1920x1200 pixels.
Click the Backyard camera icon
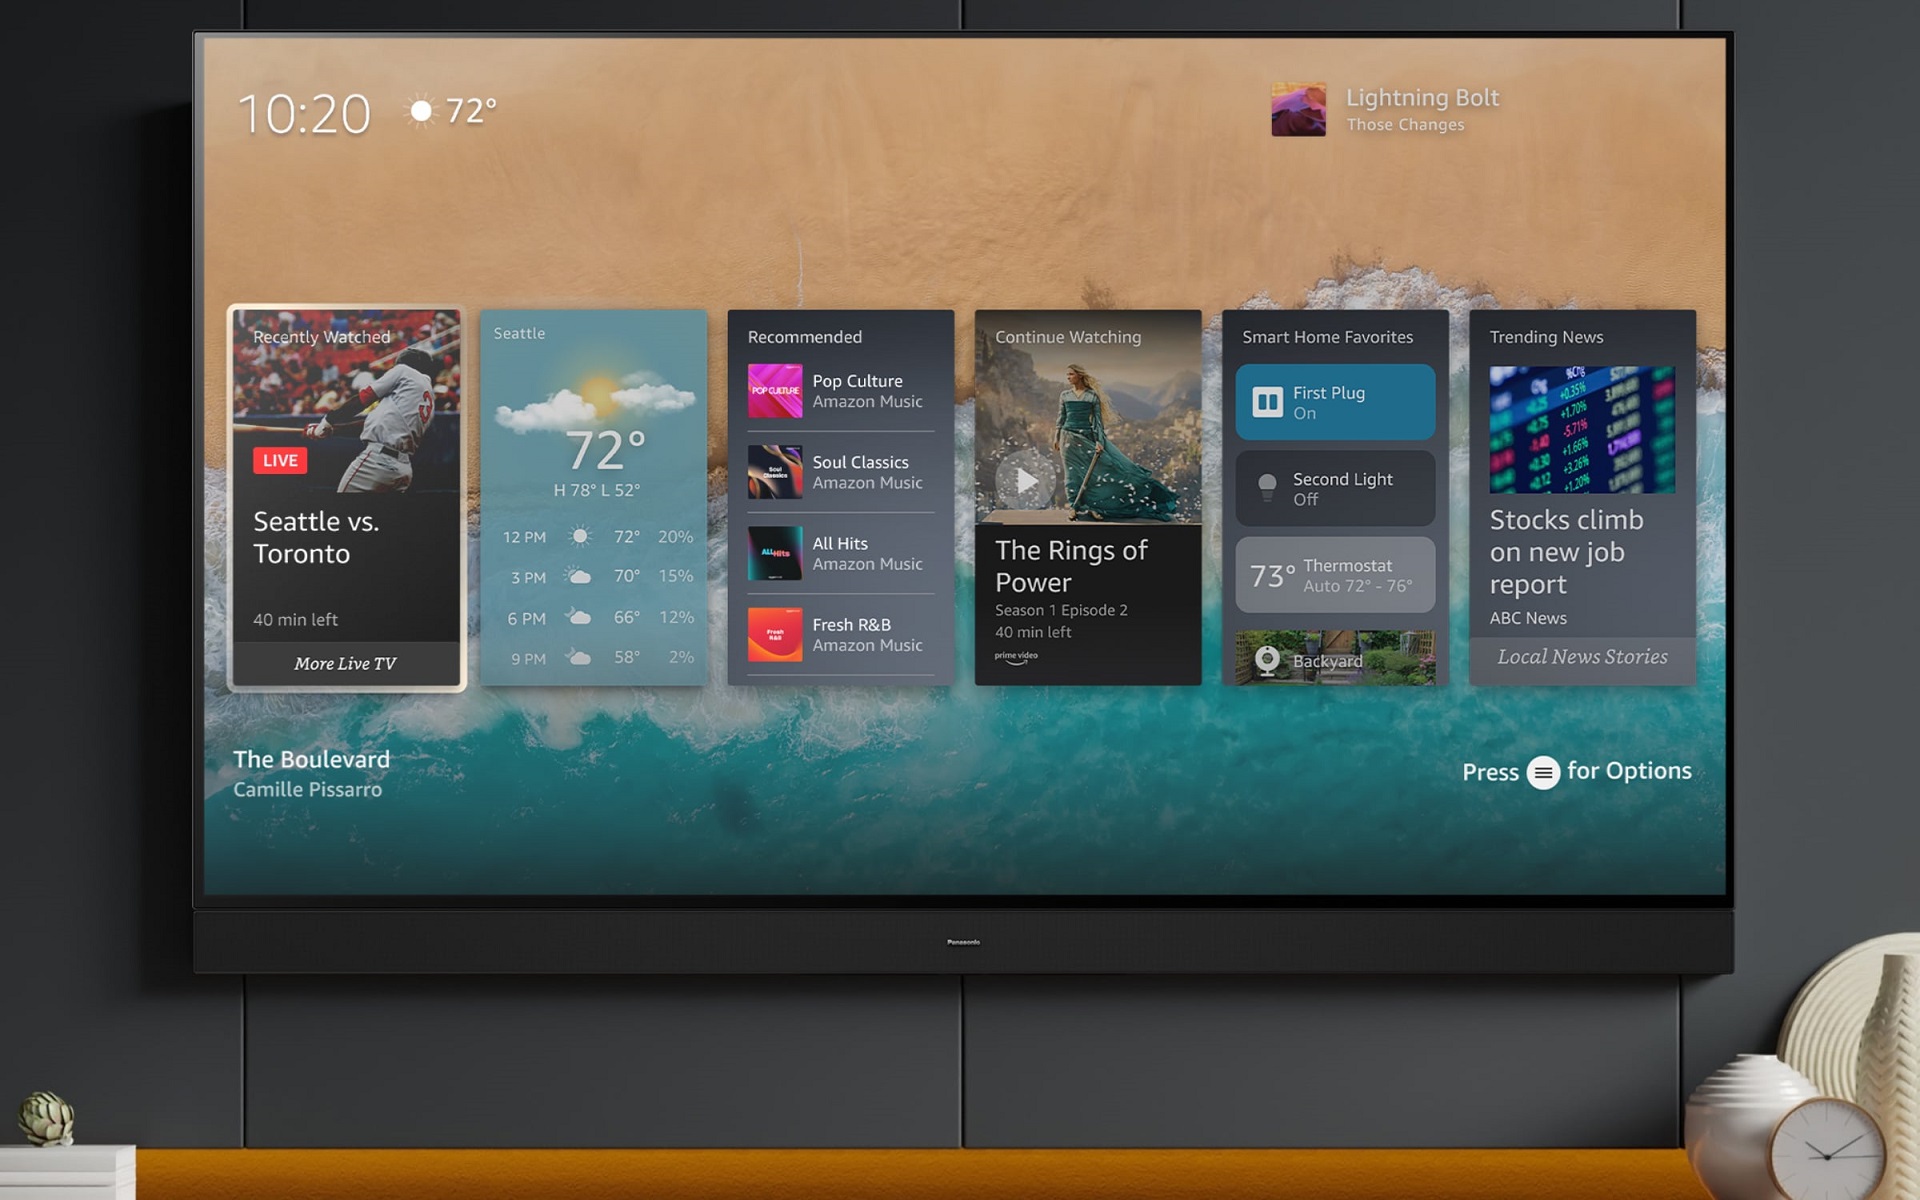click(x=1267, y=660)
